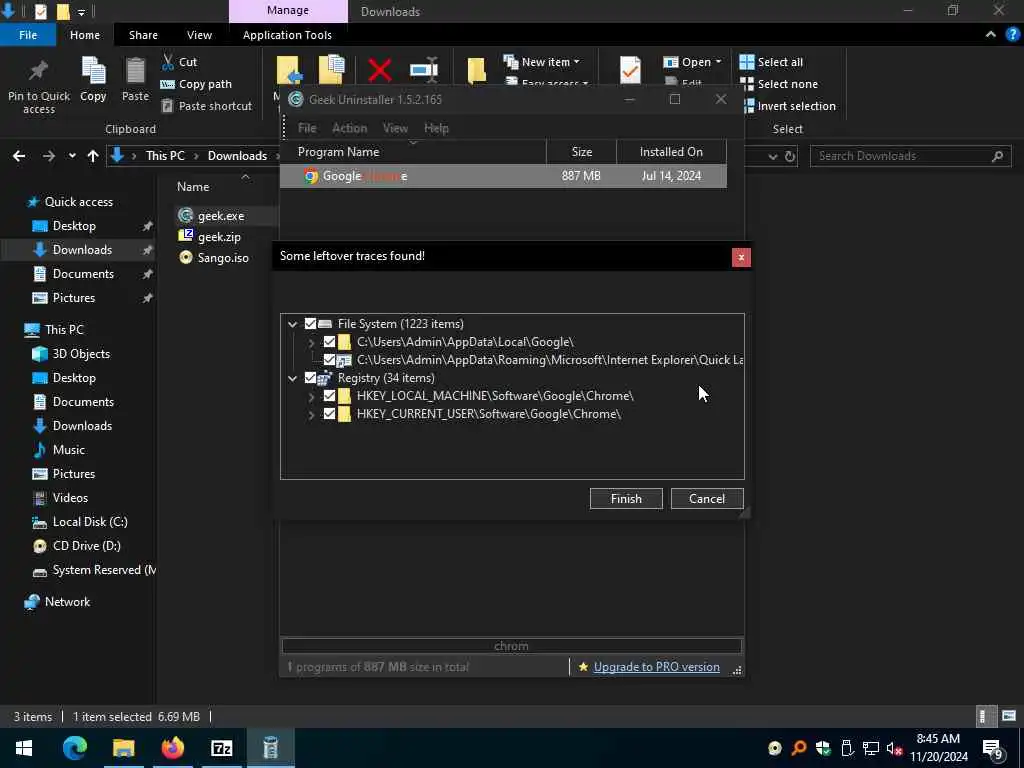The width and height of the screenshot is (1024, 768).
Task: Open 7-Zip from taskbar
Action: tap(221, 748)
